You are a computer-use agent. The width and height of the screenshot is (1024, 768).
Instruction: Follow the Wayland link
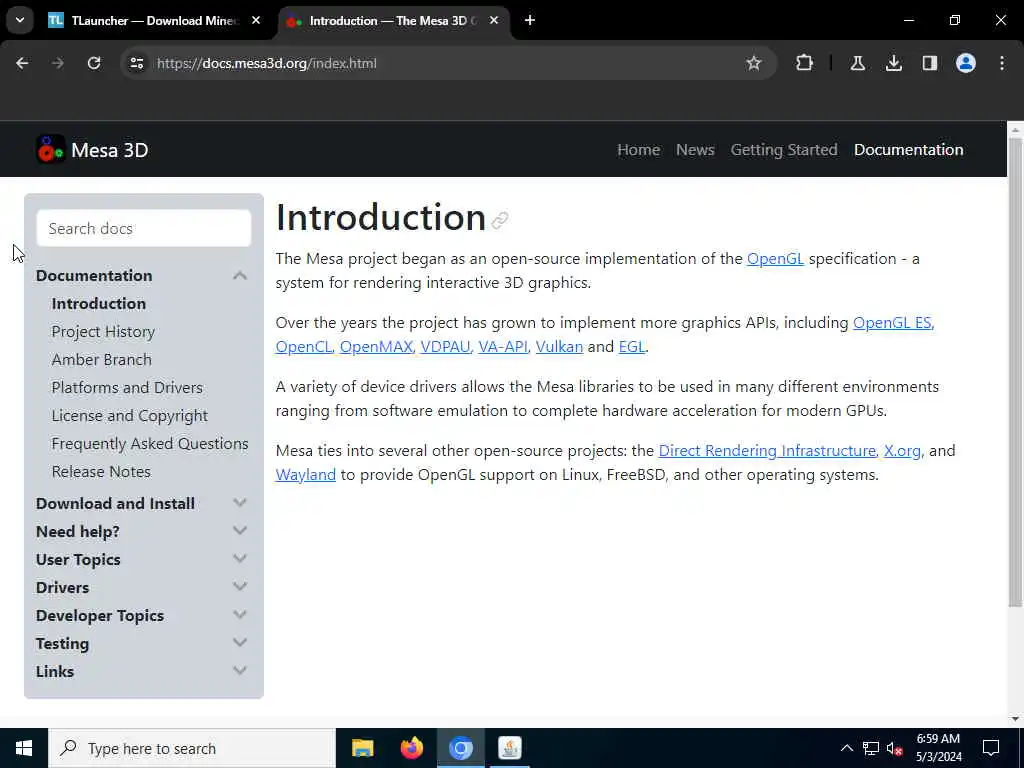(306, 475)
